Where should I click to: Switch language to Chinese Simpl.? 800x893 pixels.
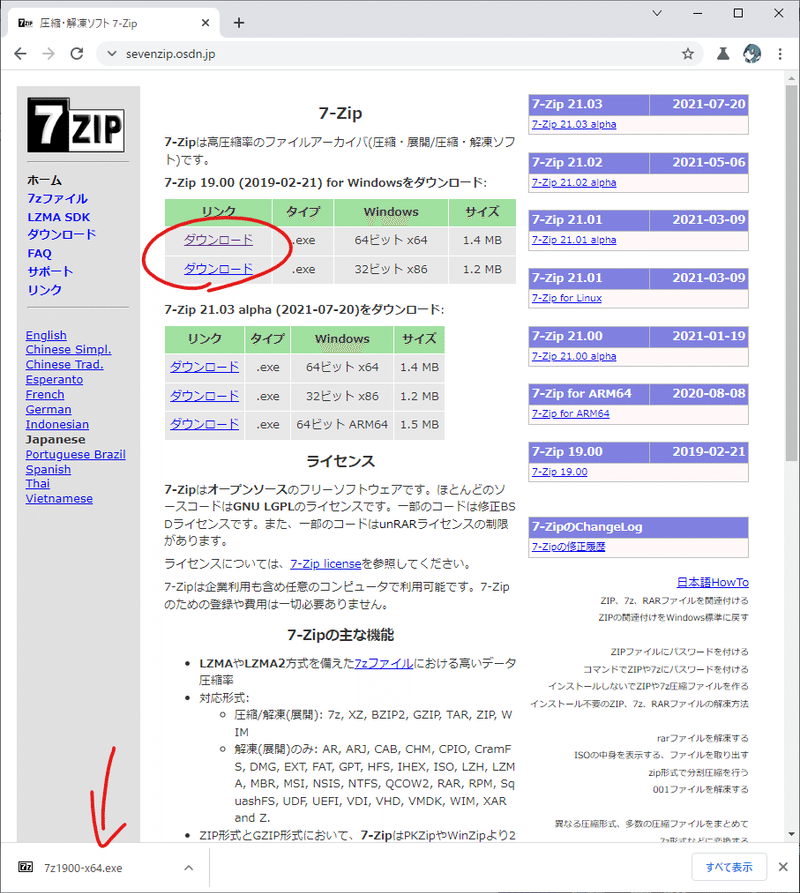pyautogui.click(x=68, y=350)
